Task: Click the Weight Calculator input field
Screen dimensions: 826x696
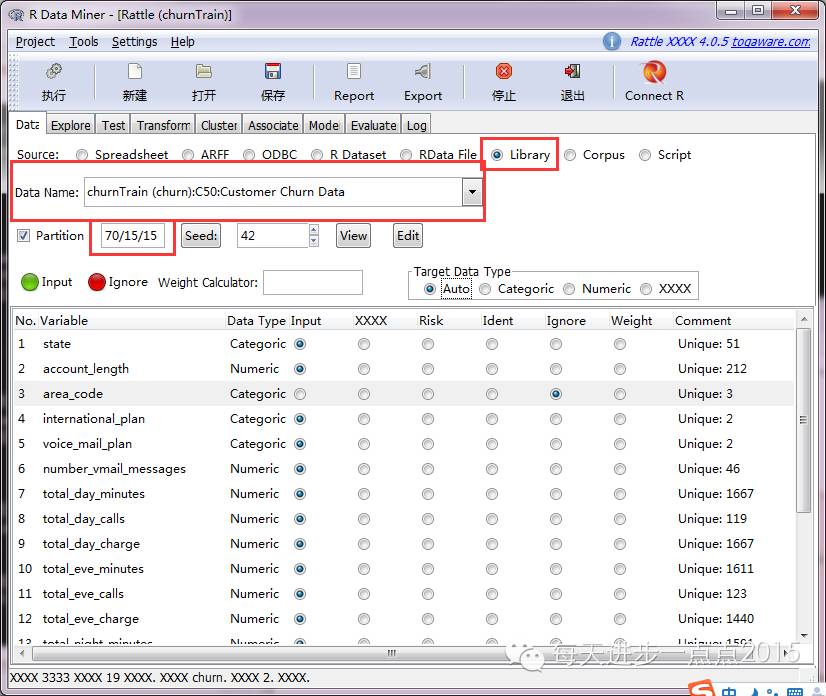Action: click(x=312, y=283)
